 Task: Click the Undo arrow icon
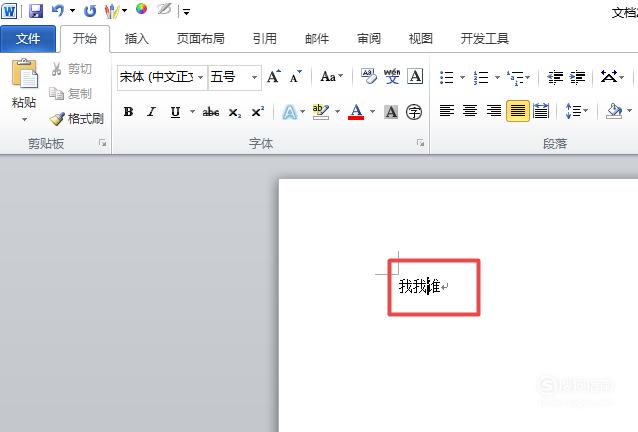pos(58,11)
